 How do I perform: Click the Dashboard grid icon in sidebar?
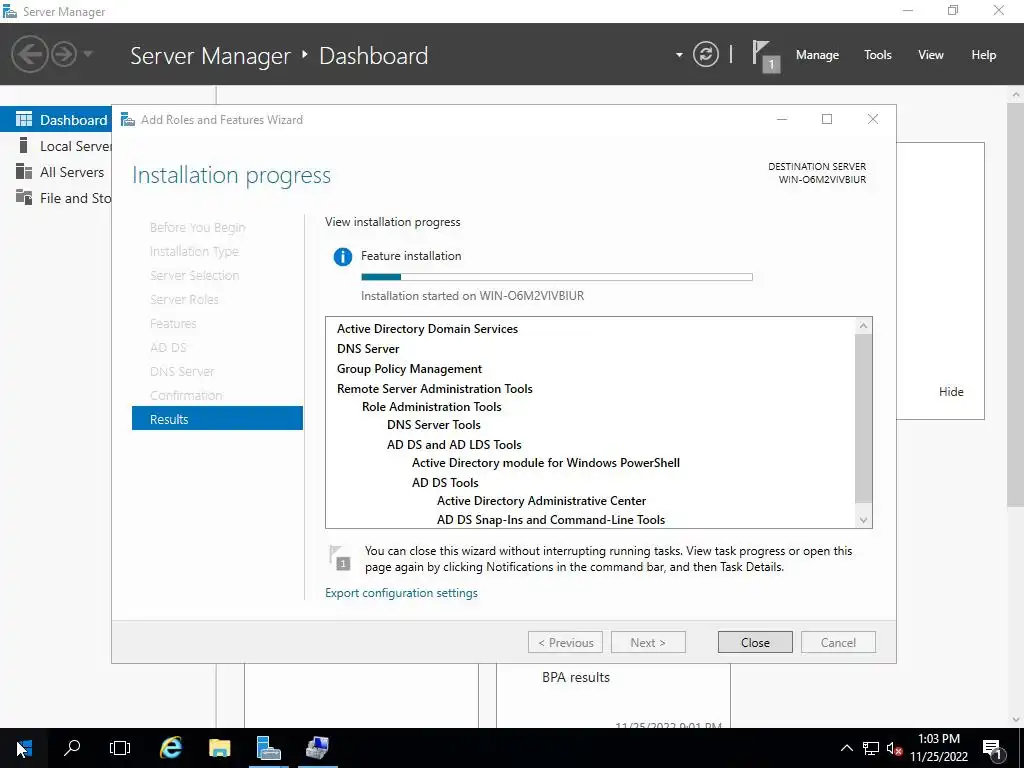point(24,119)
